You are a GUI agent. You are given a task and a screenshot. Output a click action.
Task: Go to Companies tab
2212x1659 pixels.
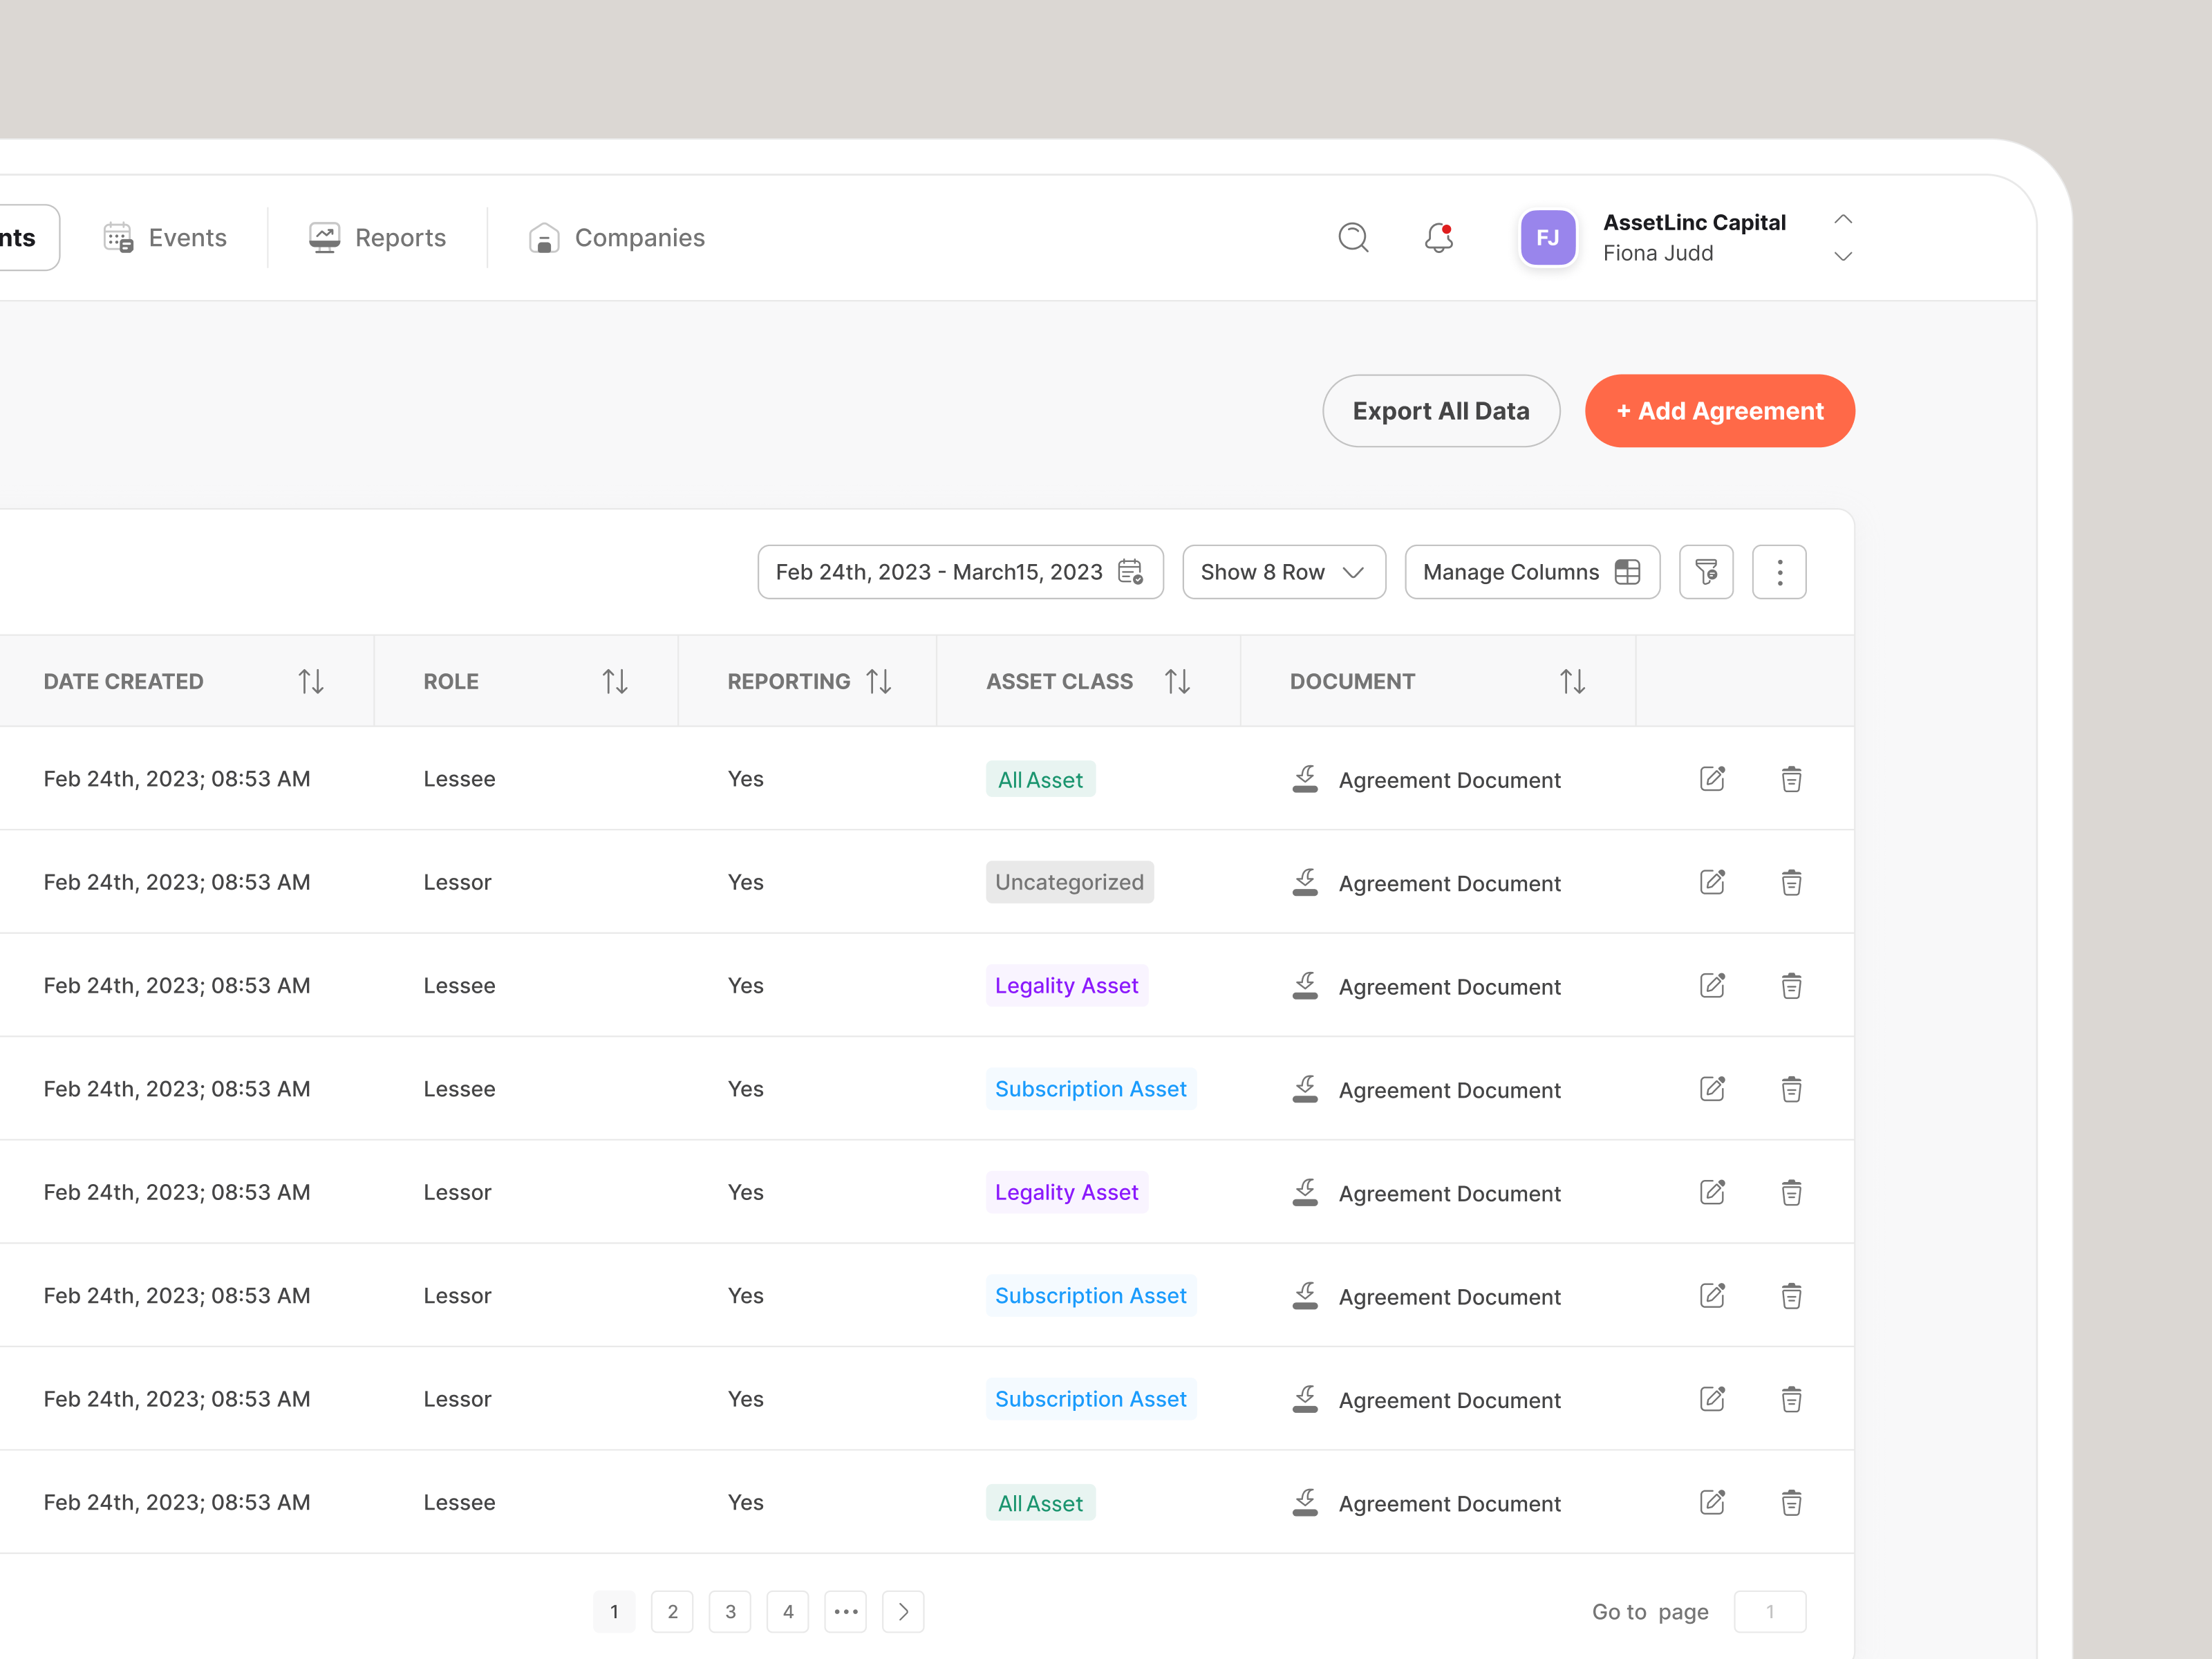point(616,238)
